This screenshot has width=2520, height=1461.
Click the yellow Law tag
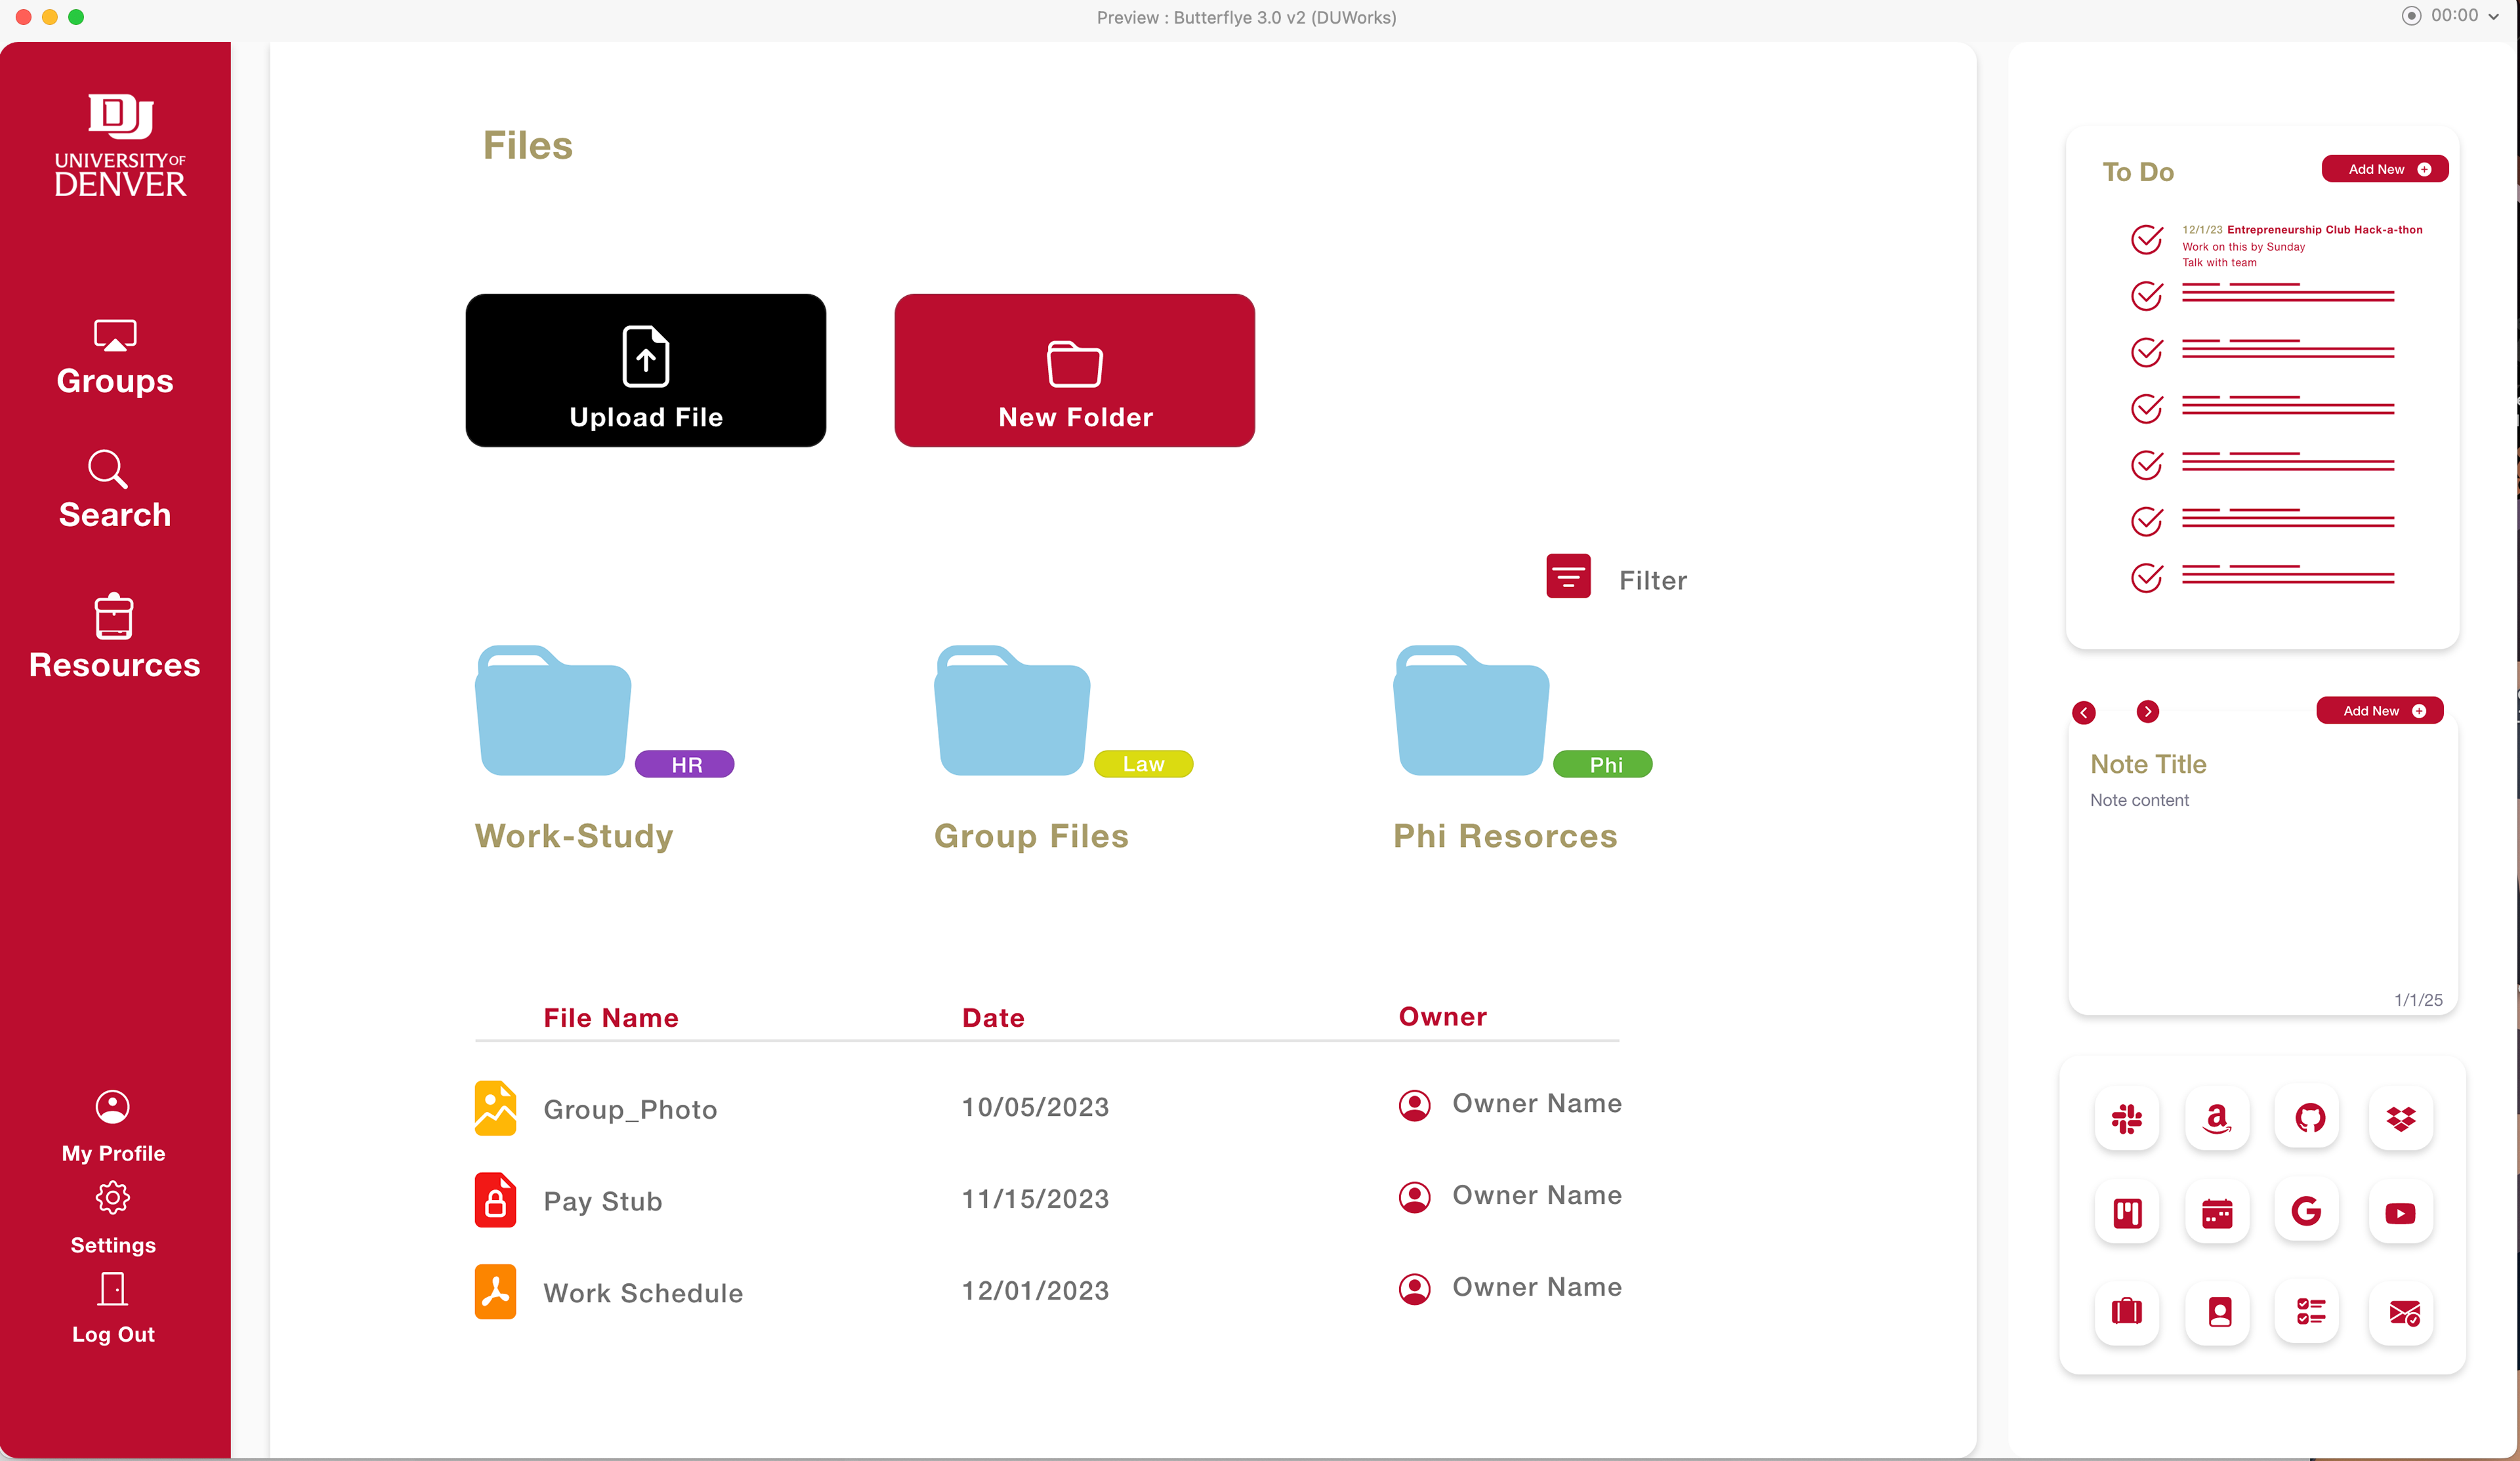click(x=1144, y=764)
